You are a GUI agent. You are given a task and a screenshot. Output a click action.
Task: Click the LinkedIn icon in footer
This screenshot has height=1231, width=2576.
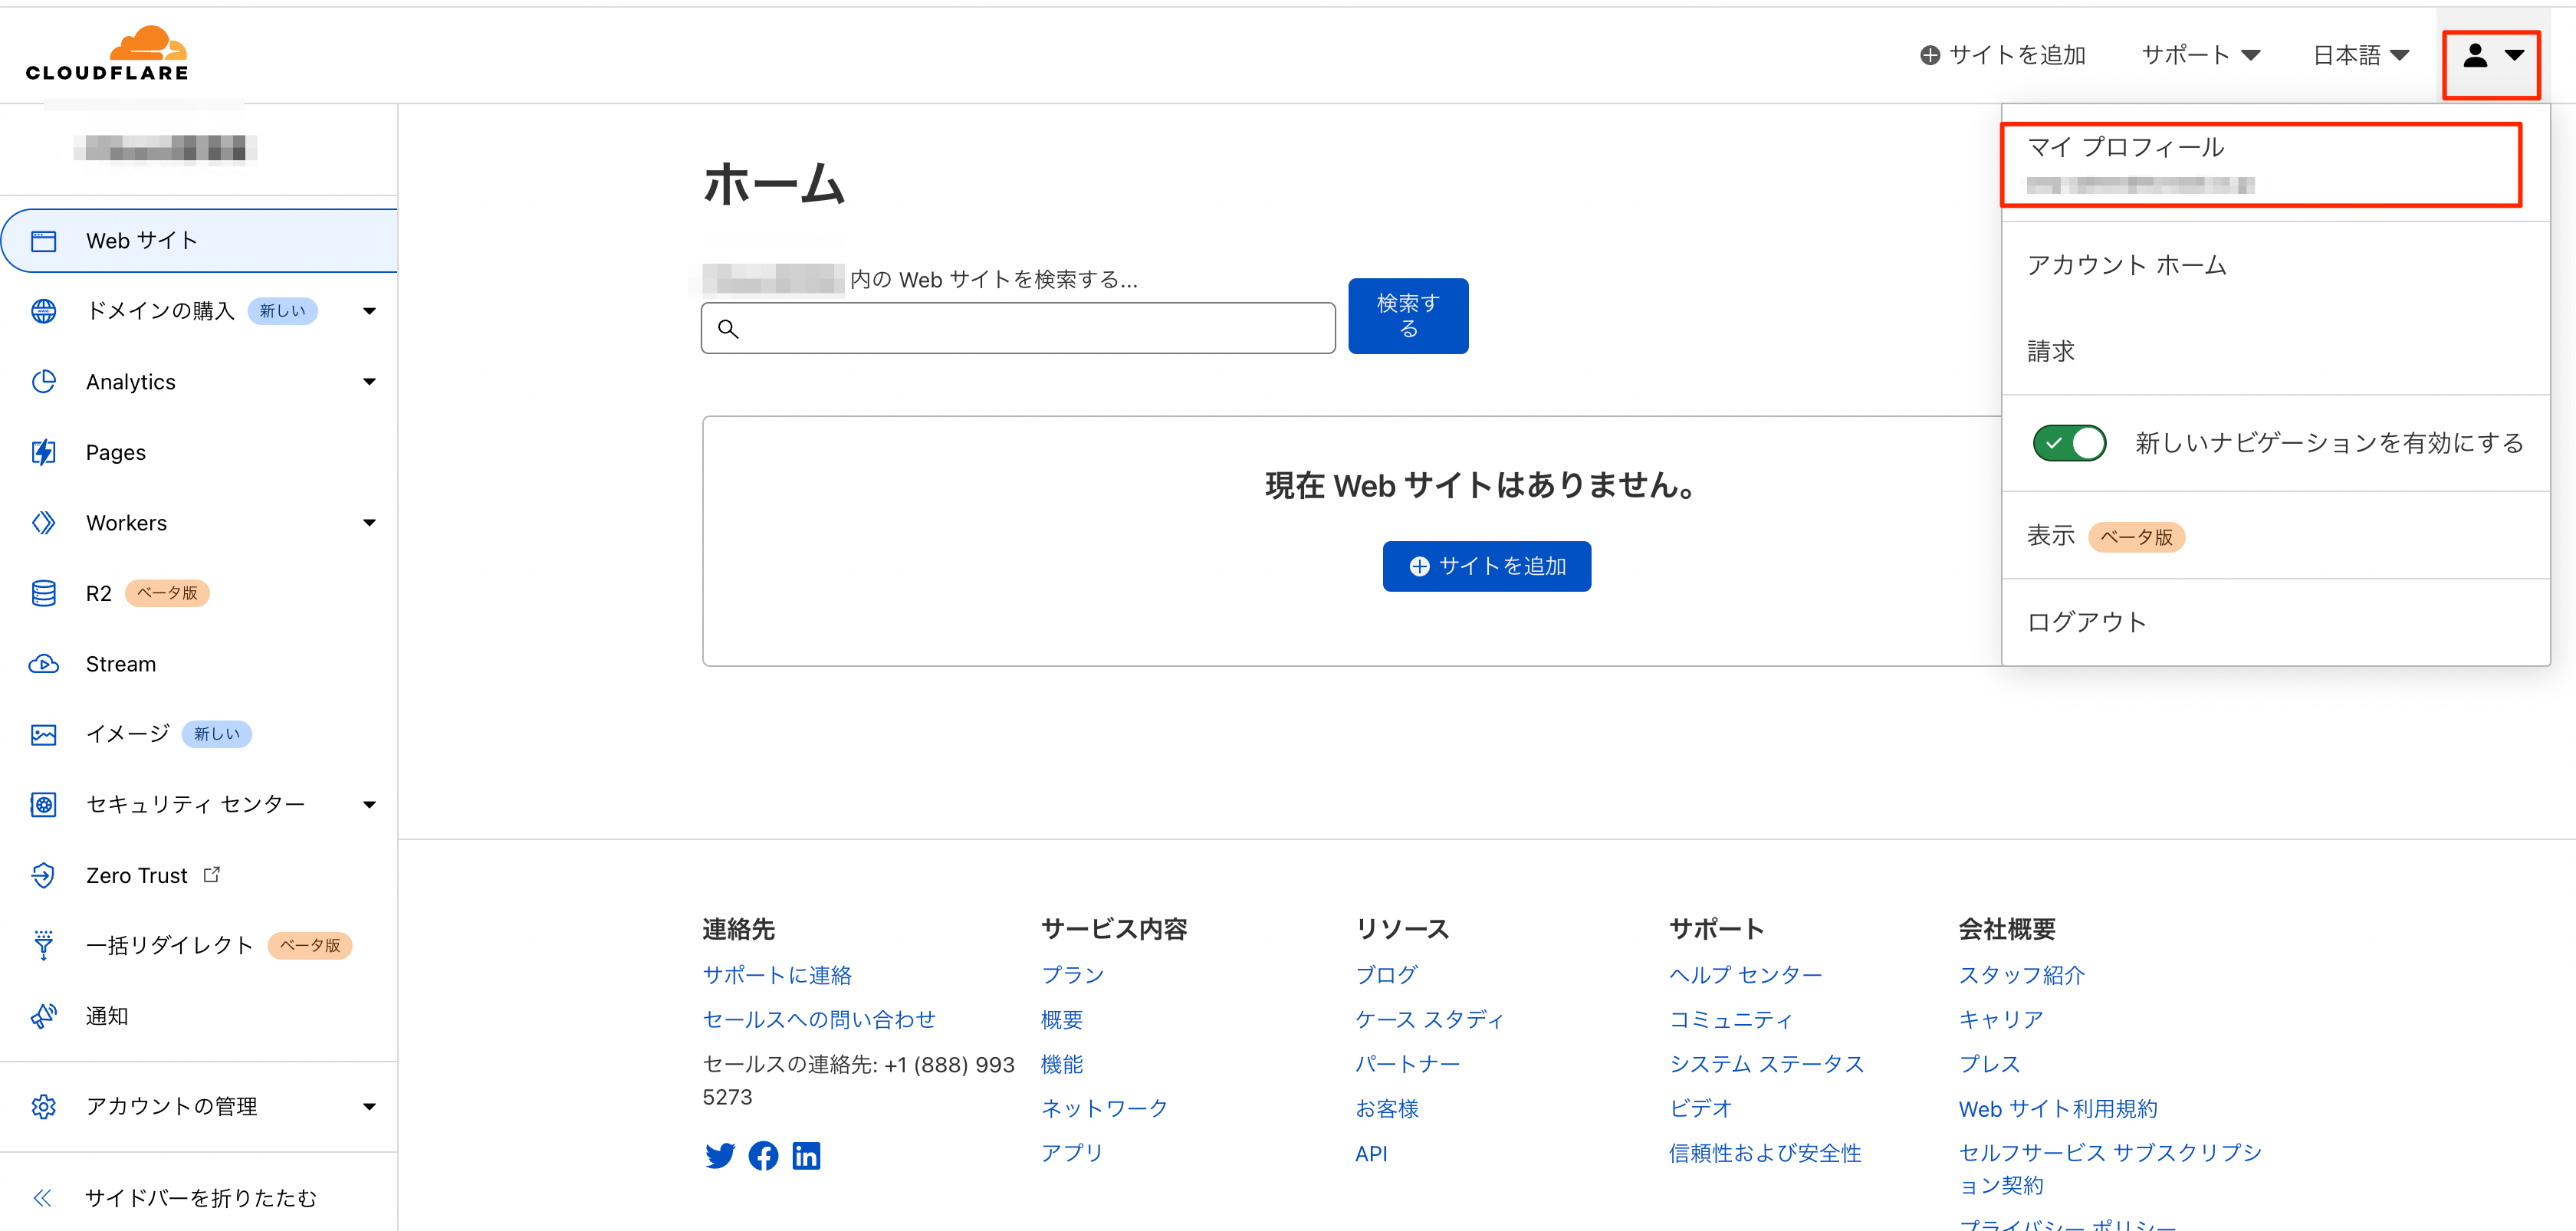pos(806,1156)
